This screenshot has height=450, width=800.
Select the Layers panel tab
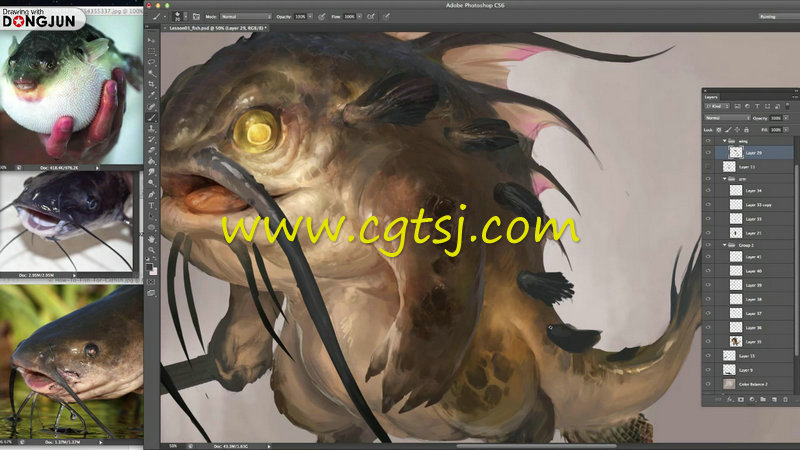(711, 97)
